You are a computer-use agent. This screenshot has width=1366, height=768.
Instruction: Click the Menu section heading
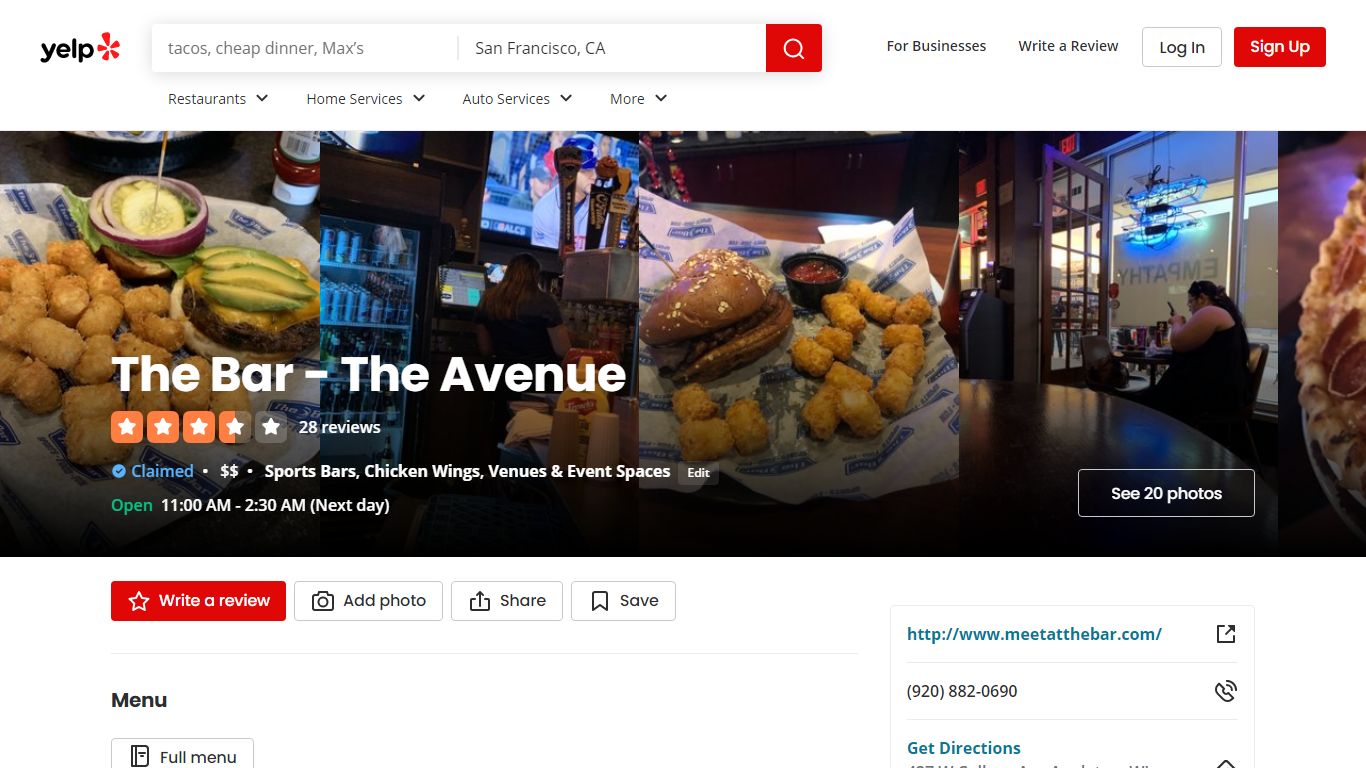[139, 700]
